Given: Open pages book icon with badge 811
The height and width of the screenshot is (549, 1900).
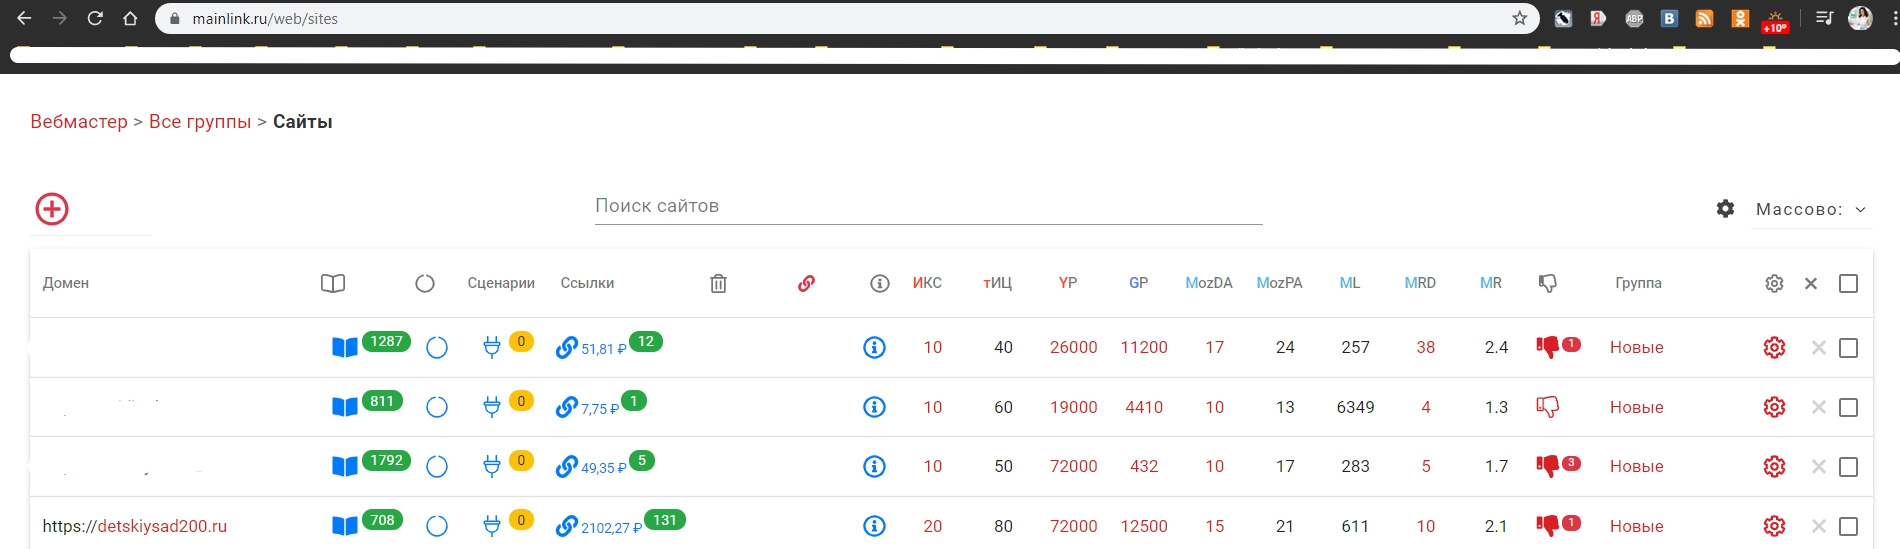Looking at the screenshot, I should 345,407.
